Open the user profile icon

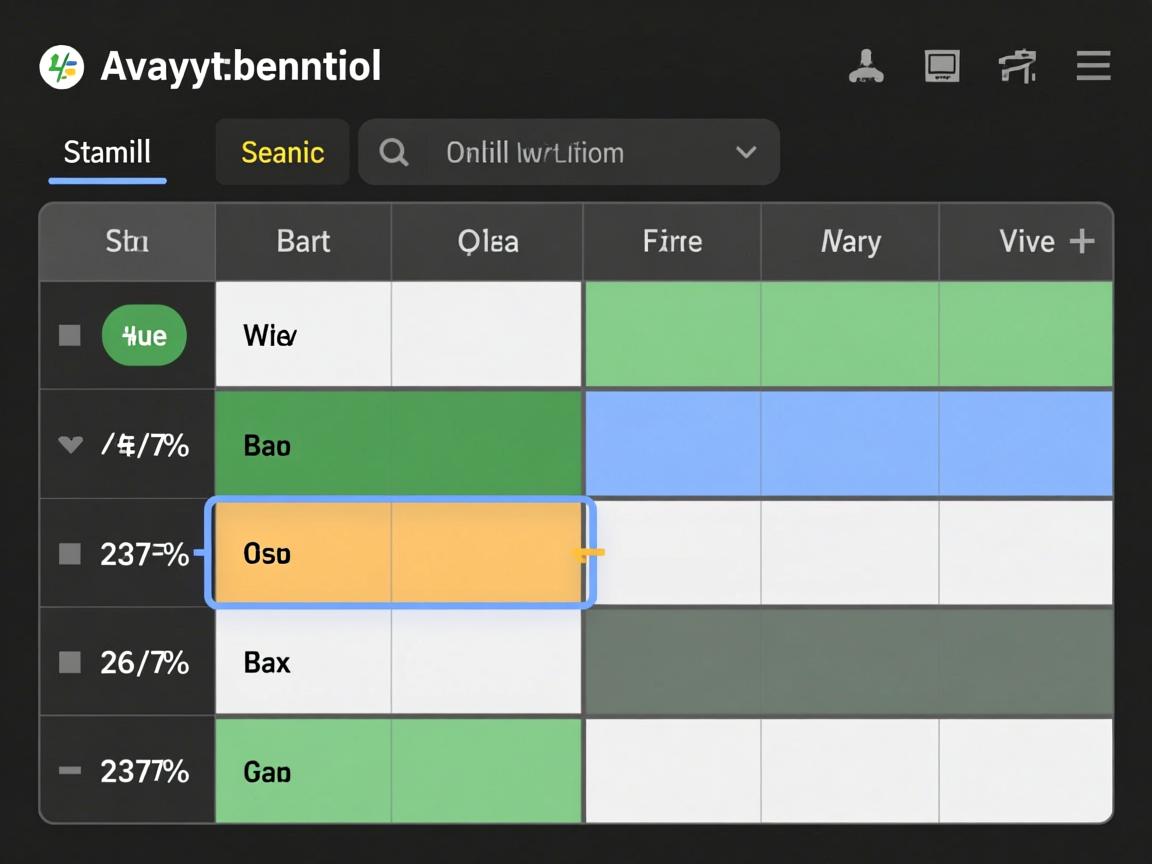click(865, 67)
